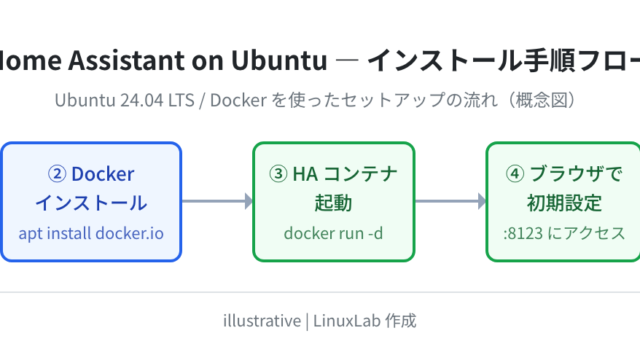
Task: Click the command text 'docker run -d'
Action: pyautogui.click(x=333, y=233)
